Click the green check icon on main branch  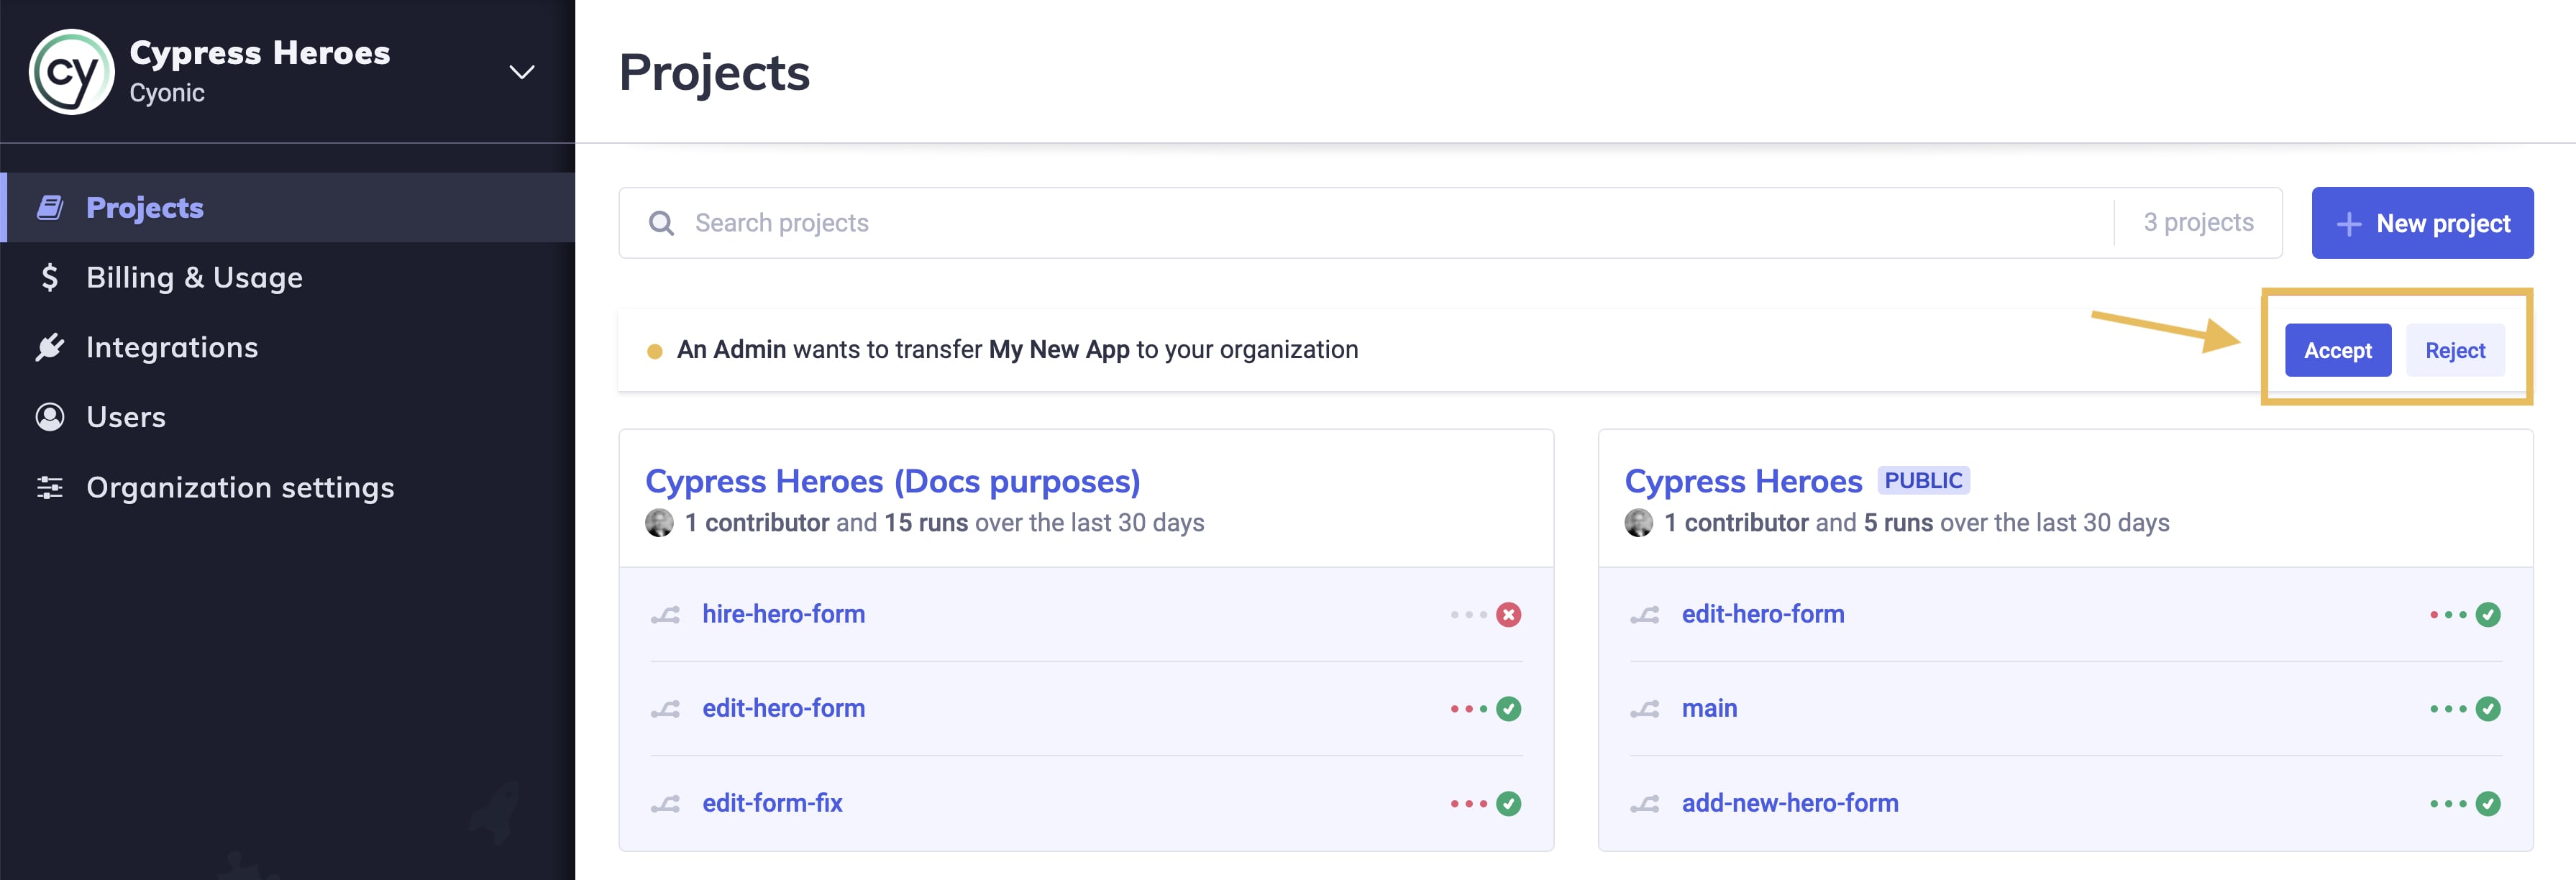[2488, 709]
